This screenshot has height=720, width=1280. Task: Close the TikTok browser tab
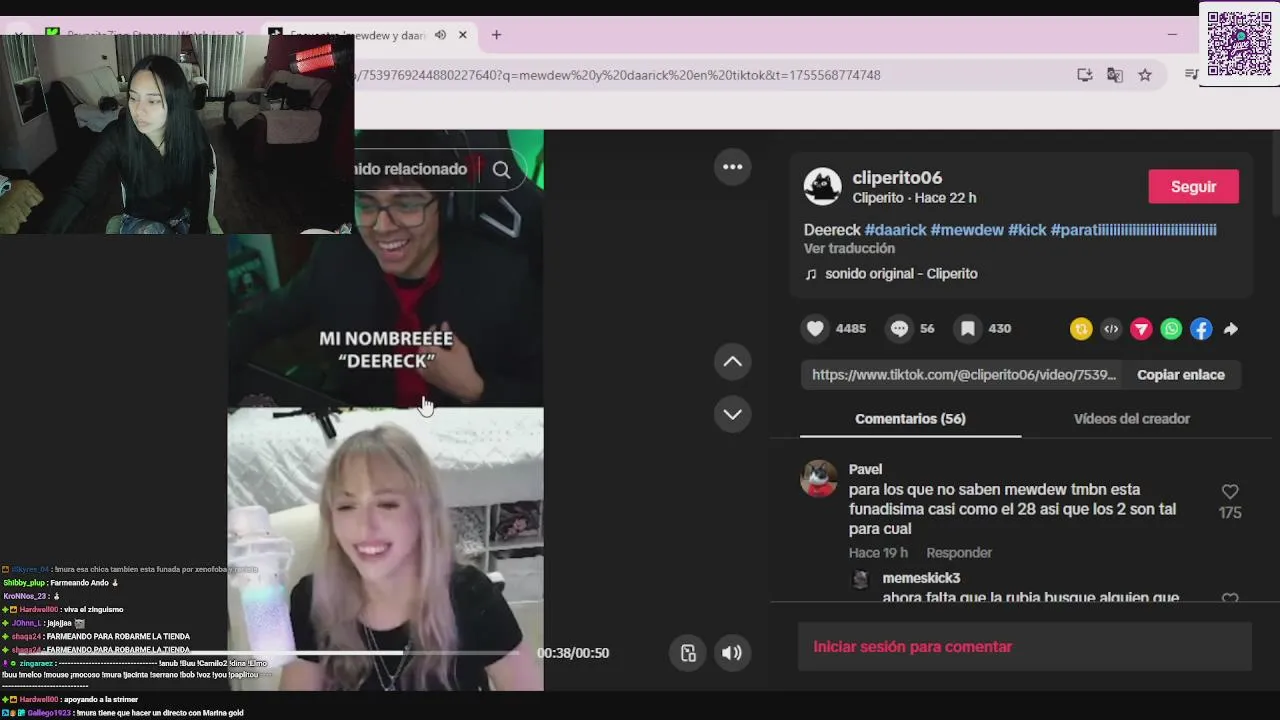tap(463, 35)
